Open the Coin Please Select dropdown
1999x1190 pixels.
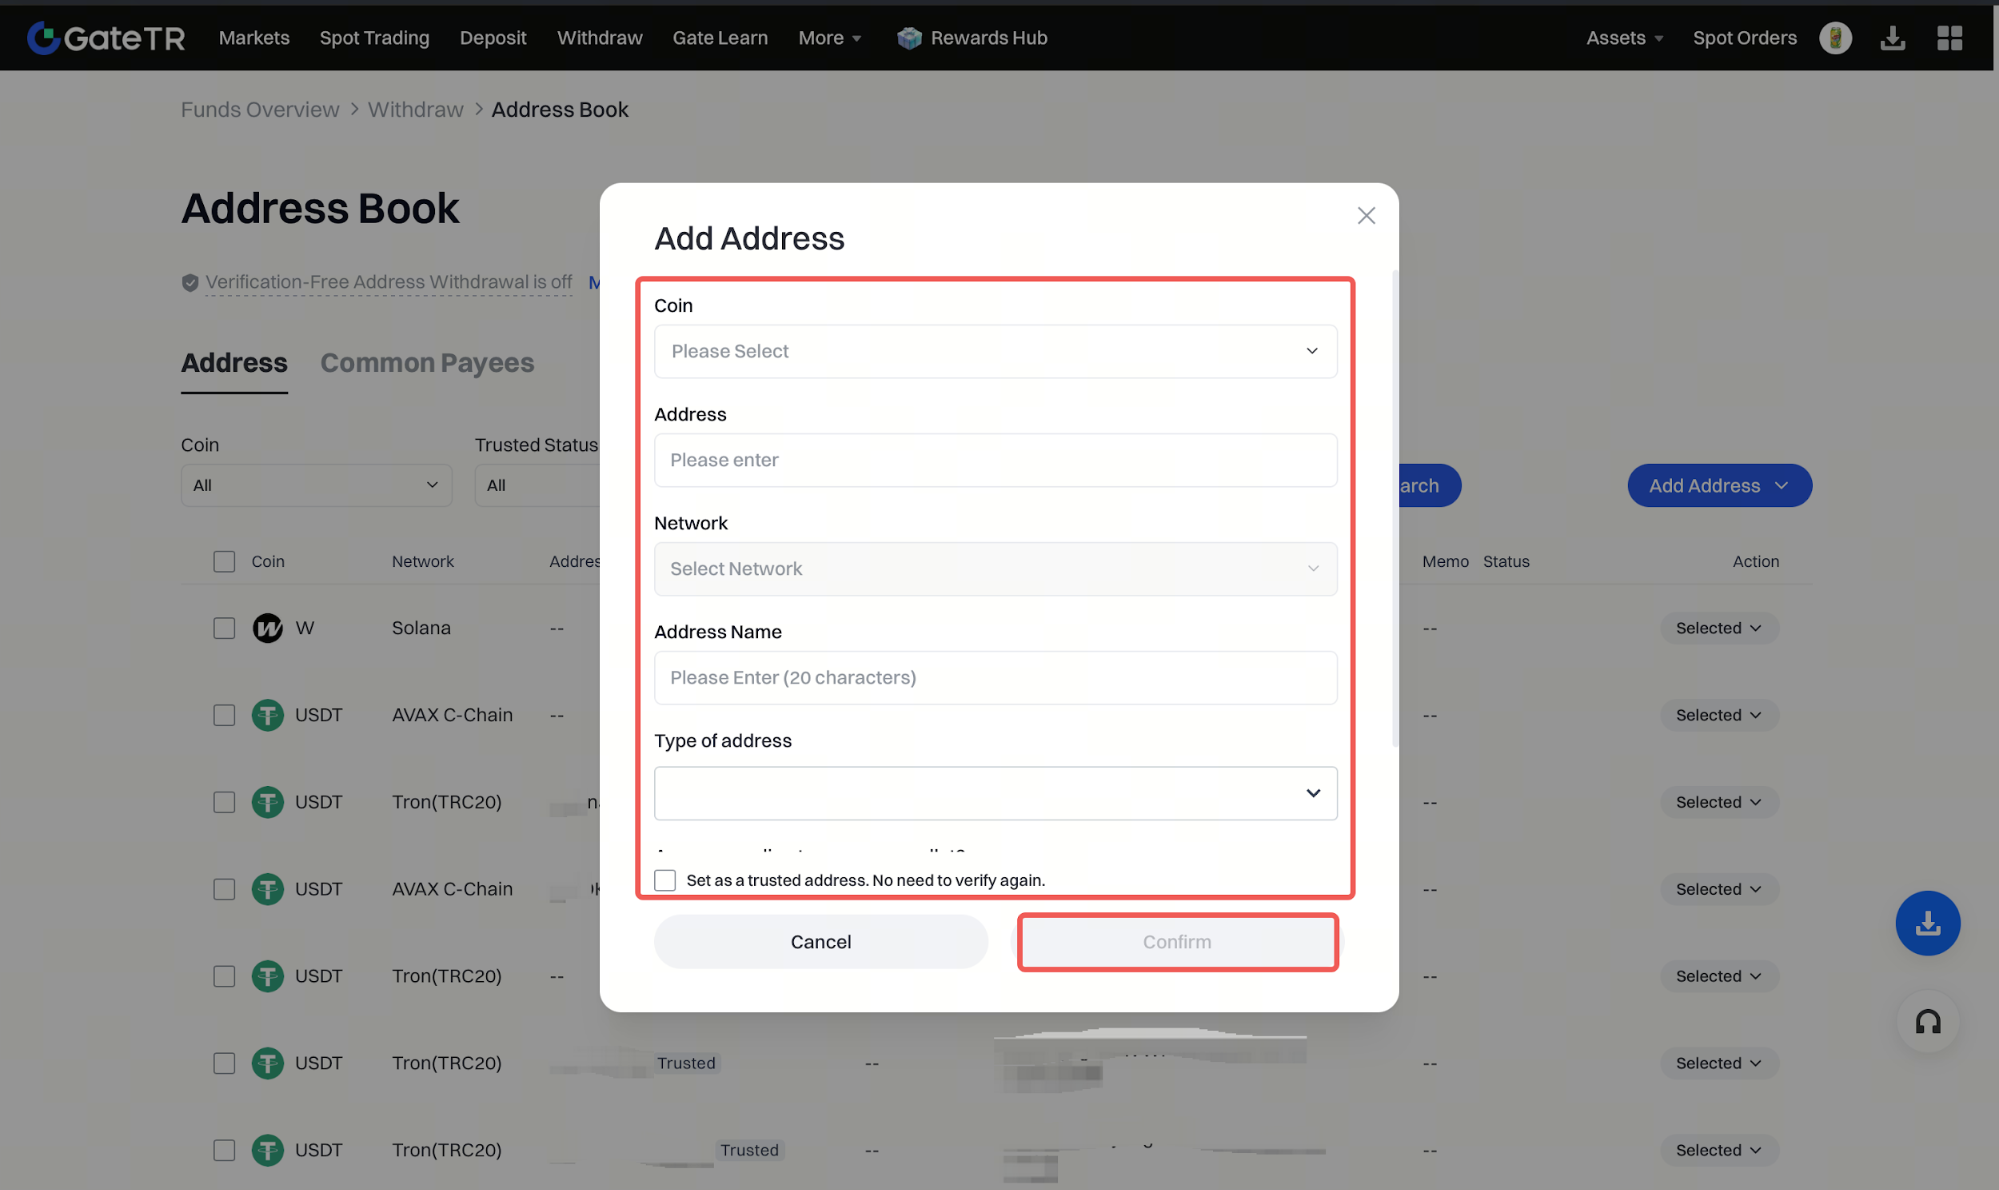pyautogui.click(x=995, y=351)
